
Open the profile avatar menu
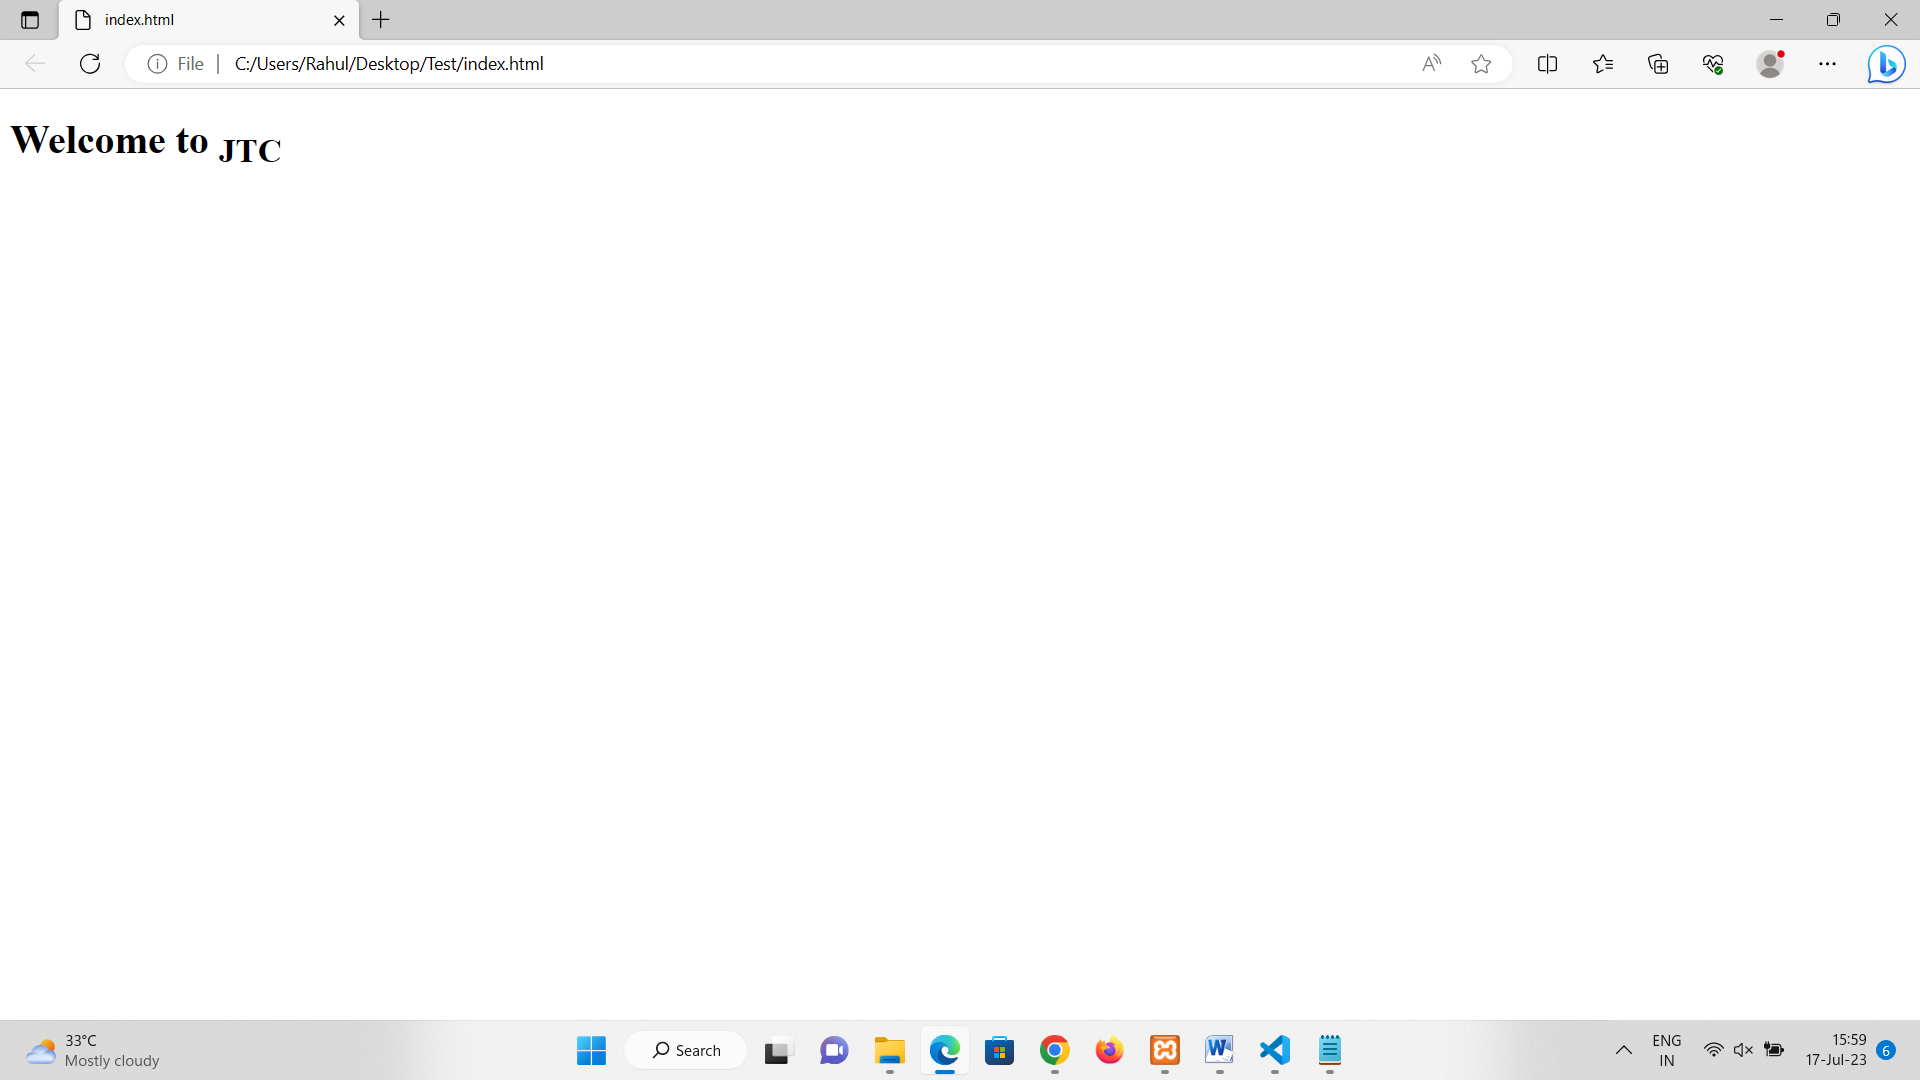tap(1770, 64)
